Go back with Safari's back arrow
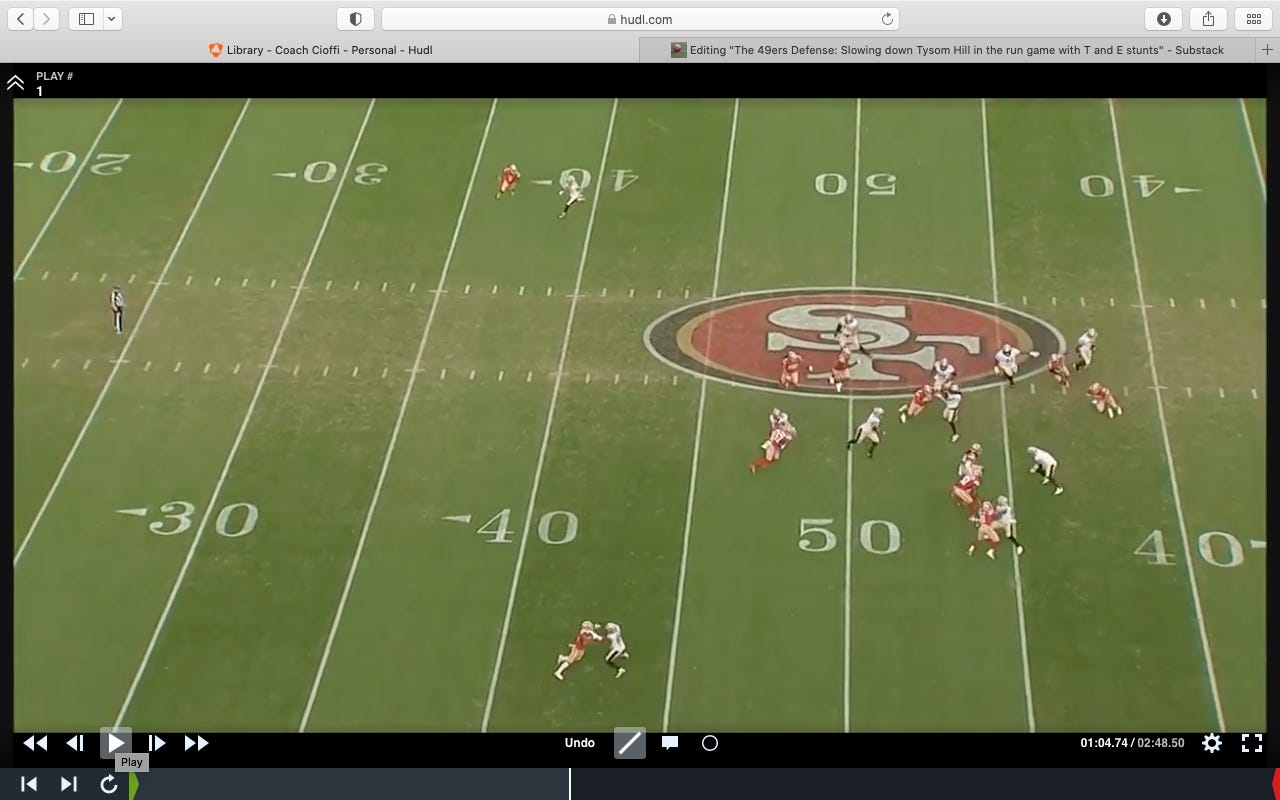 point(21,19)
